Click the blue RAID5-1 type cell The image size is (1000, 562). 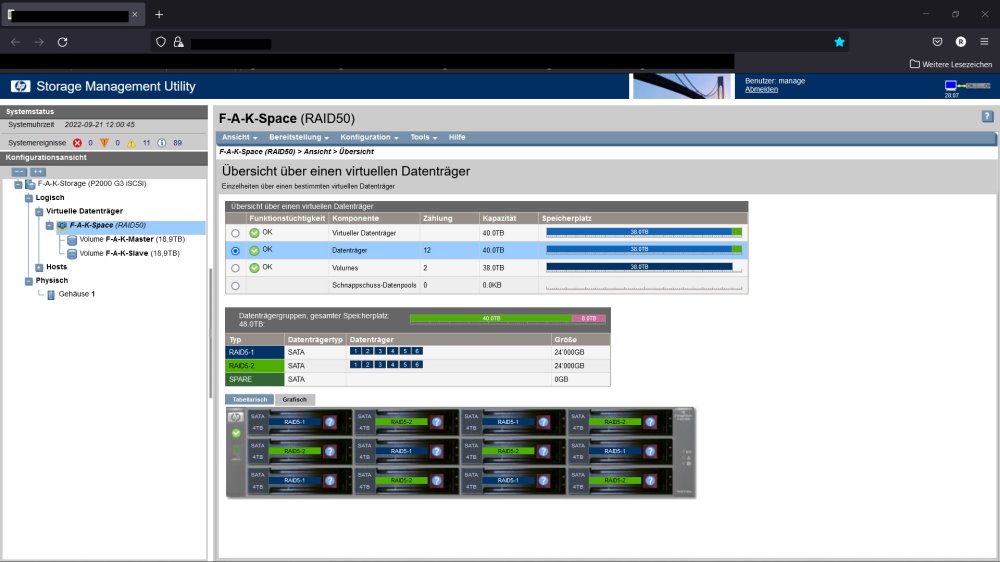(x=255, y=352)
